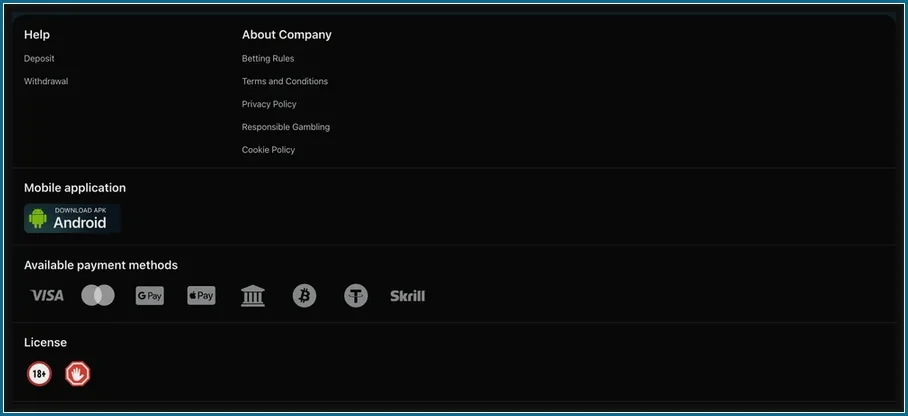This screenshot has width=908, height=416.
Task: Click the Apple Pay icon
Action: [x=202, y=295]
